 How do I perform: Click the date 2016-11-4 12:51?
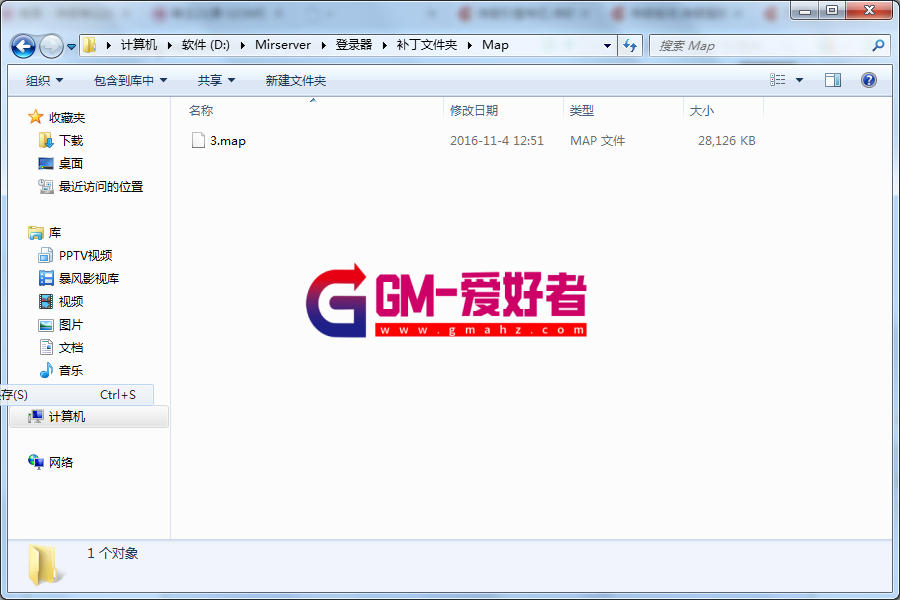point(496,141)
